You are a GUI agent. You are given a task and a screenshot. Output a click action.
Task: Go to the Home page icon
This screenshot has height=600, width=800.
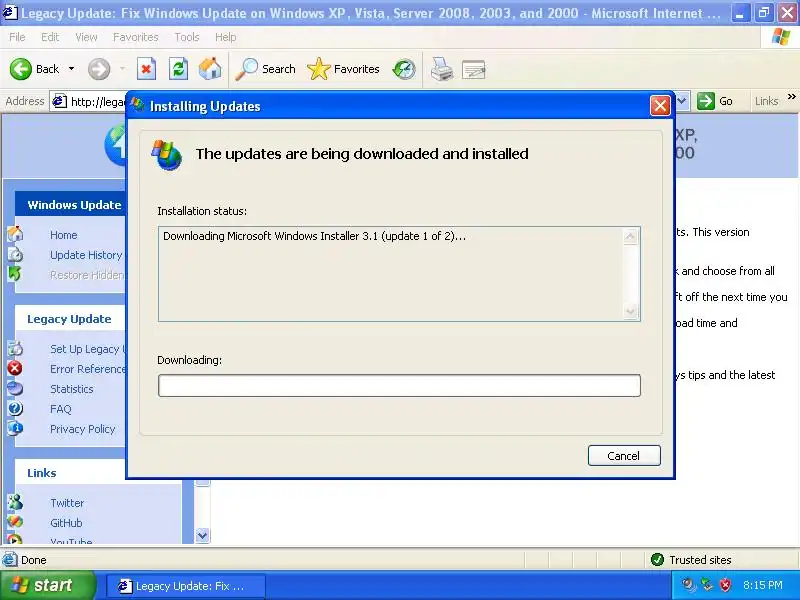pyautogui.click(x=210, y=69)
